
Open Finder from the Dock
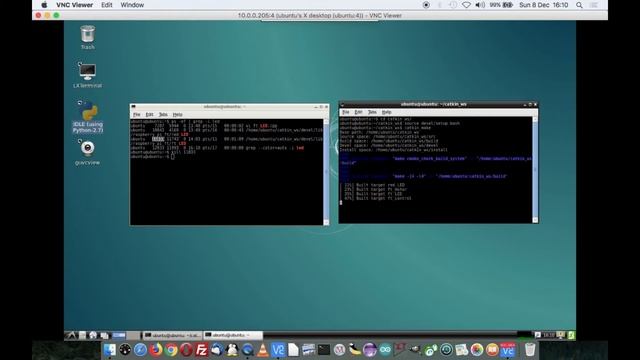click(x=110, y=350)
